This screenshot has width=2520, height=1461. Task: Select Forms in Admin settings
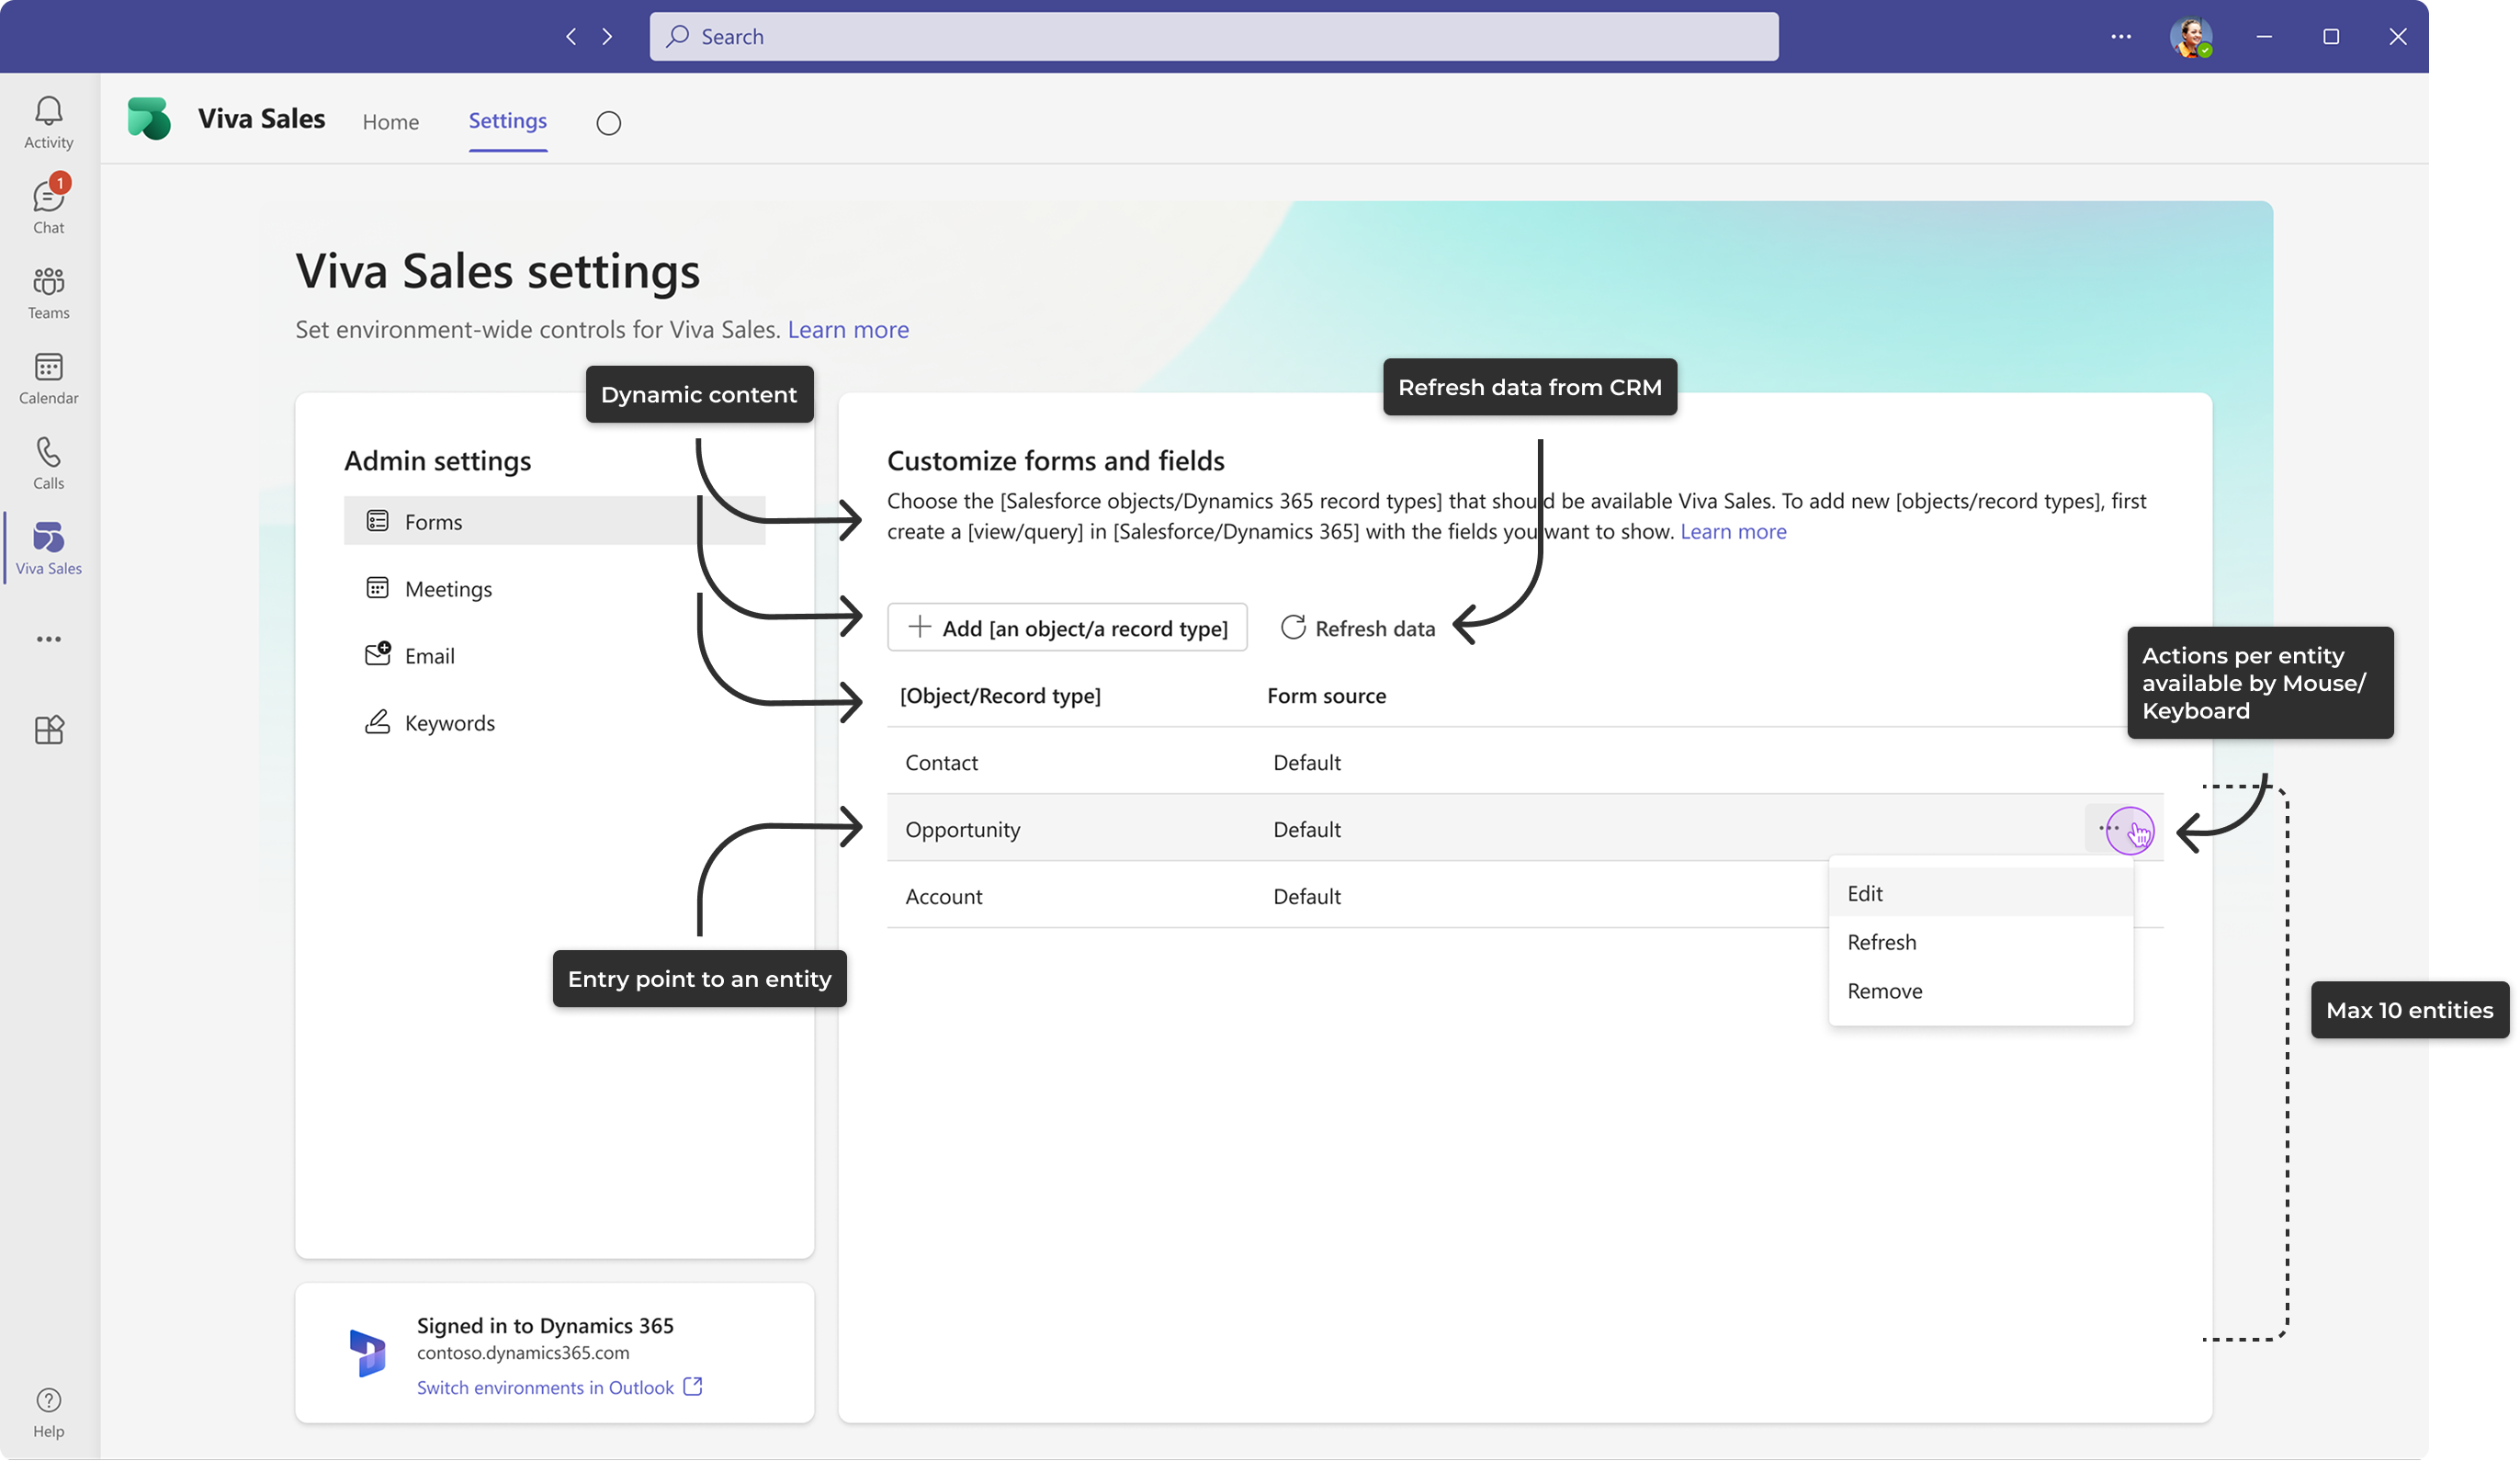click(x=554, y=521)
